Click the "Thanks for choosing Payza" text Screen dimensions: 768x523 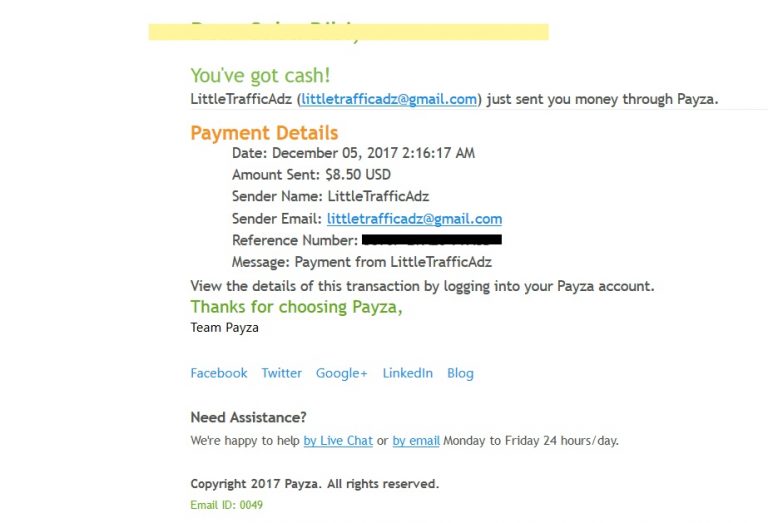point(296,307)
